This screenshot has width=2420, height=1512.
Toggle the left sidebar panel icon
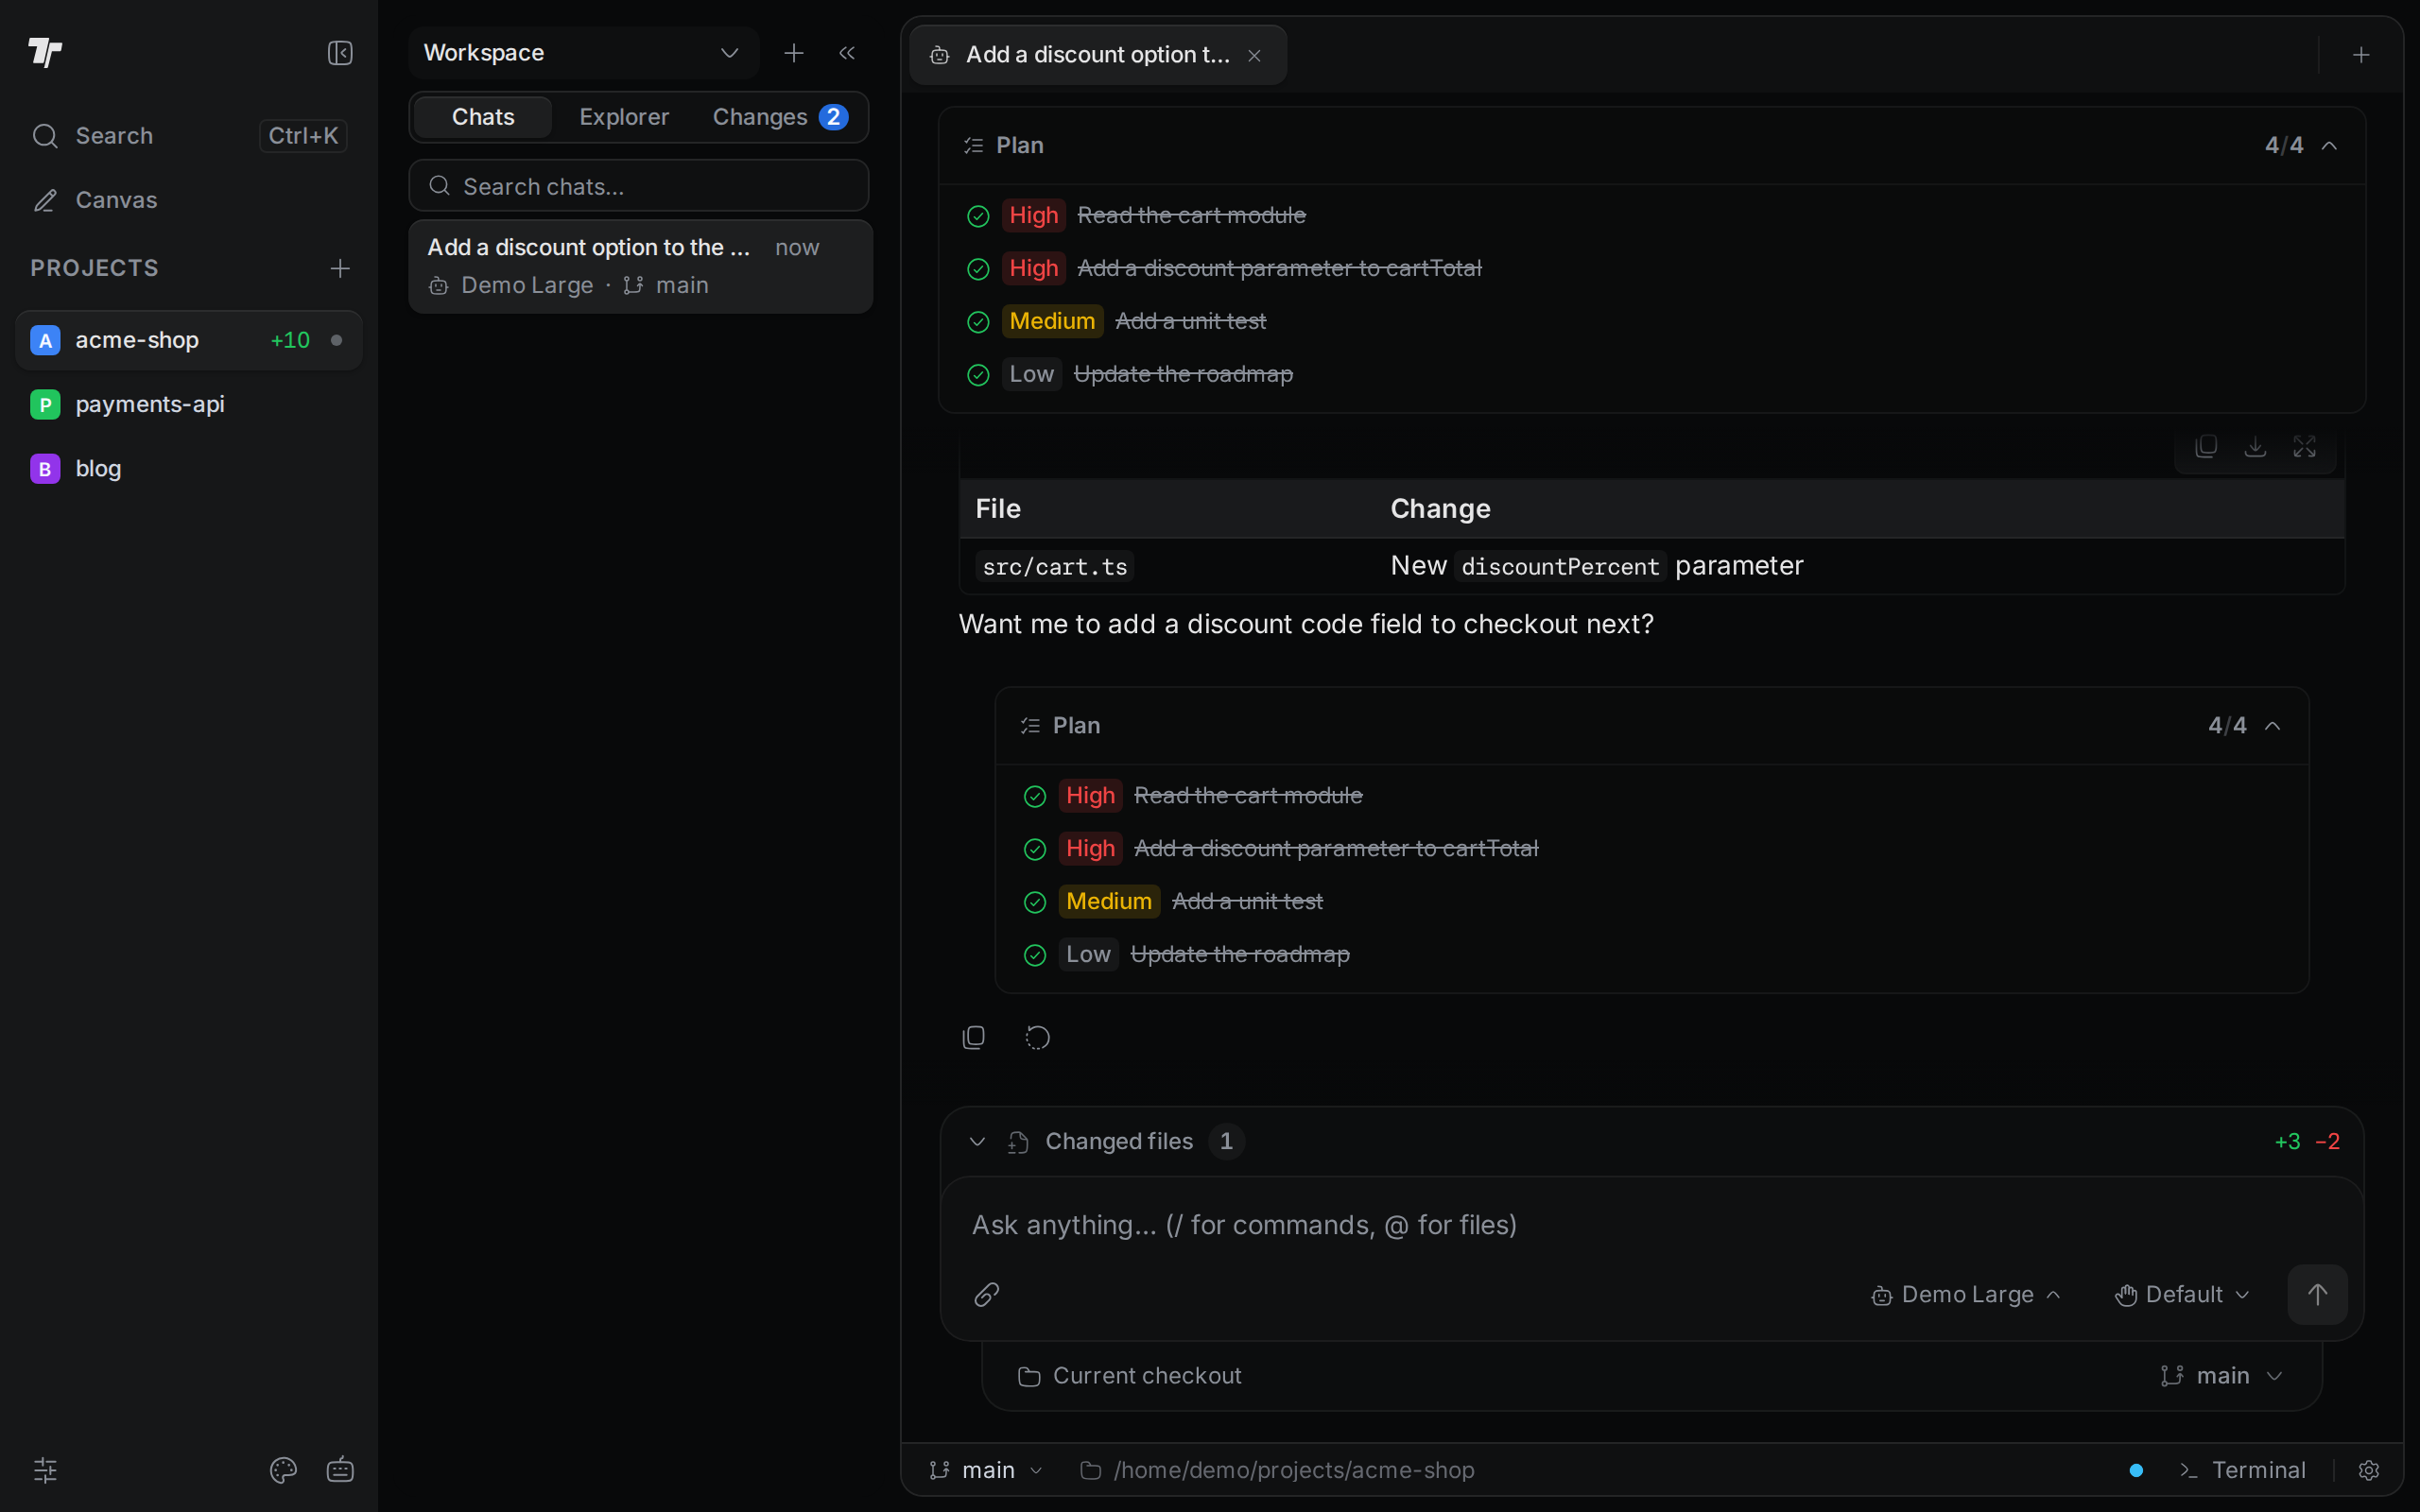[340, 53]
